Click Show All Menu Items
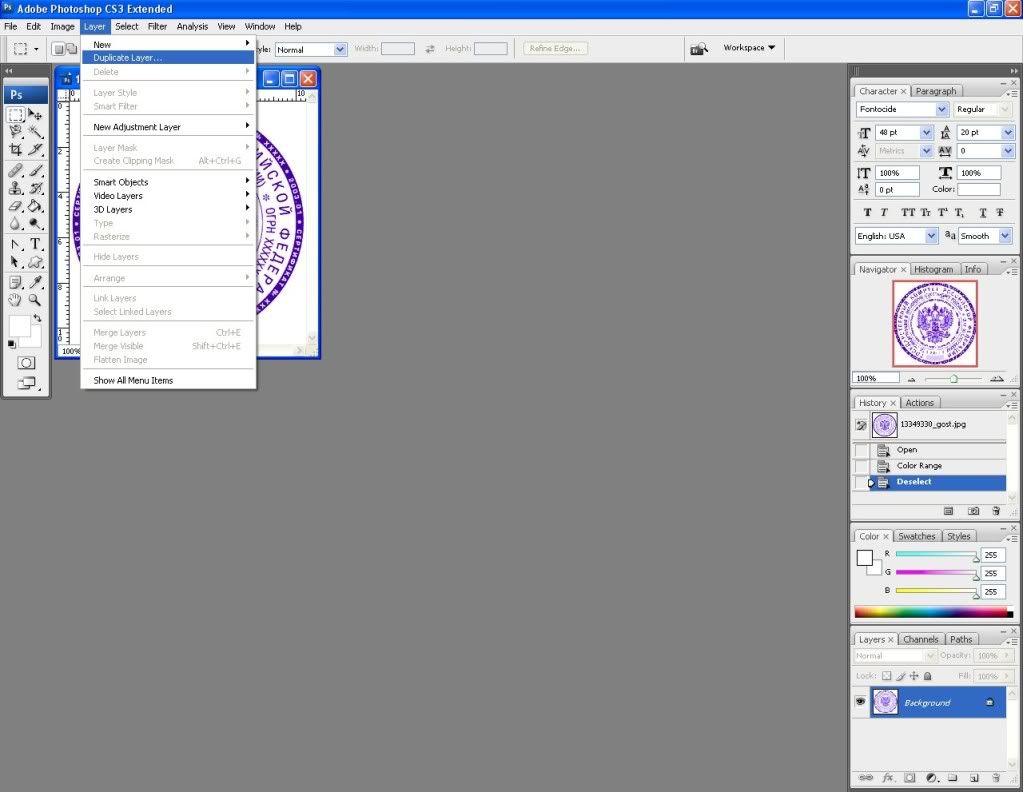The height and width of the screenshot is (792, 1023). [168, 380]
